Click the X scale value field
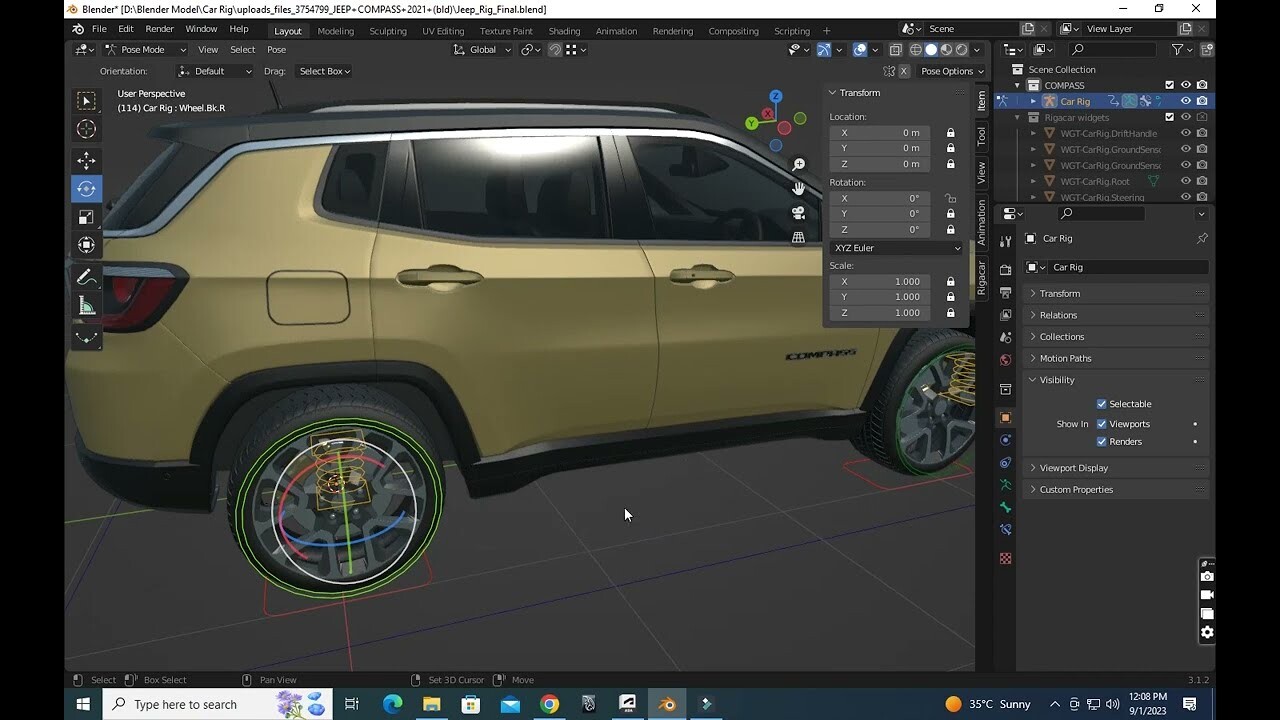 879,282
